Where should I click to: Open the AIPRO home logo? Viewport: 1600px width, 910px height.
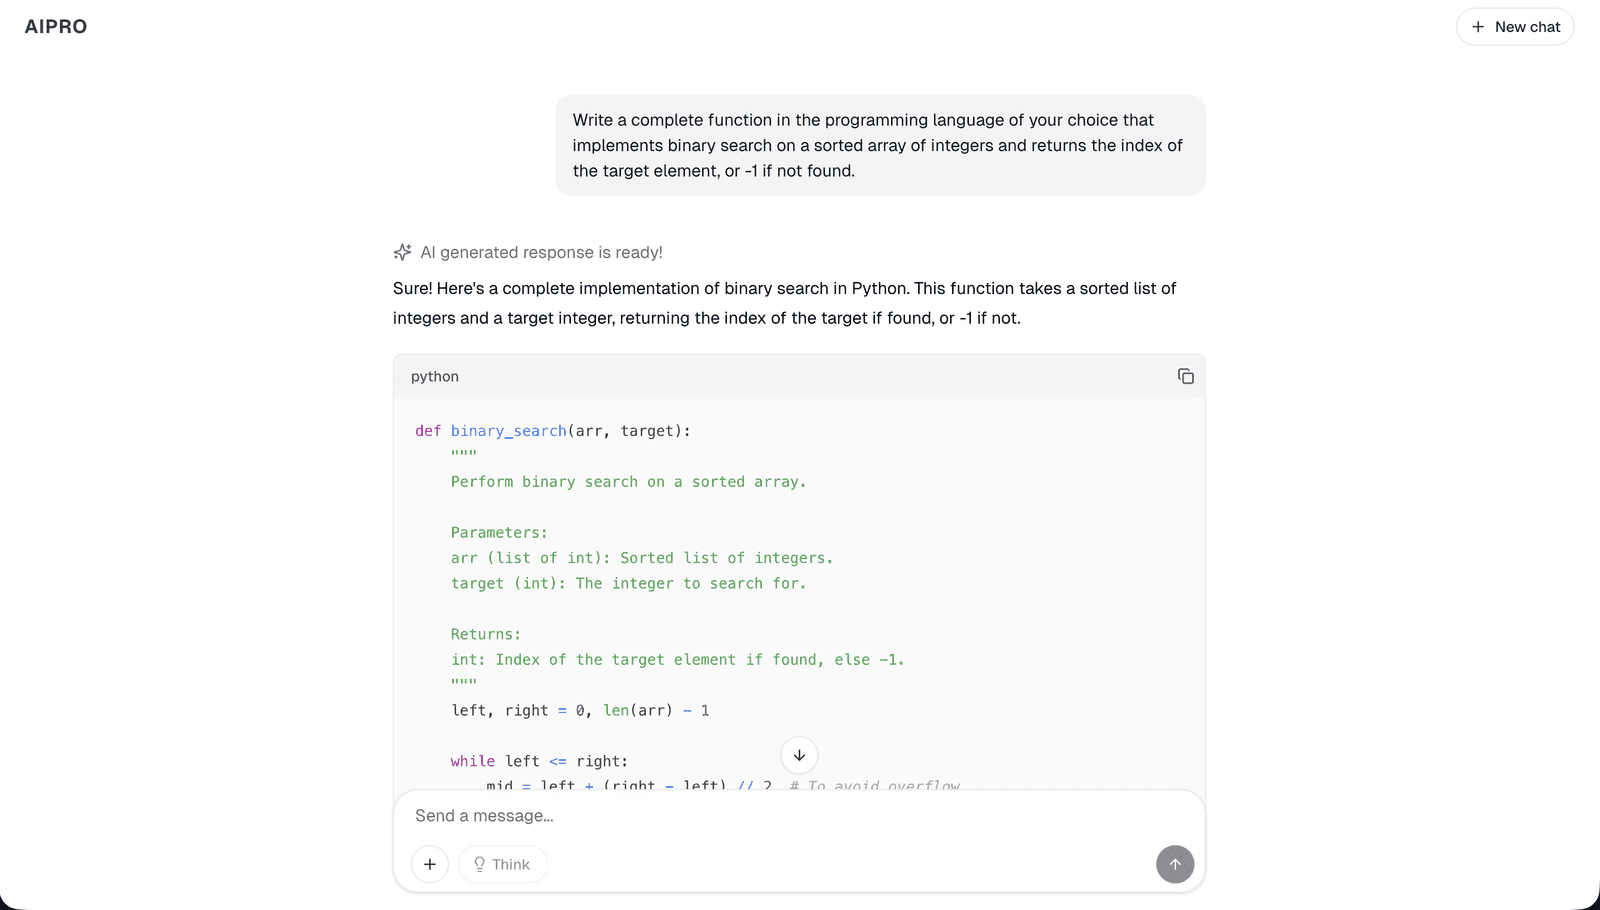pos(56,27)
